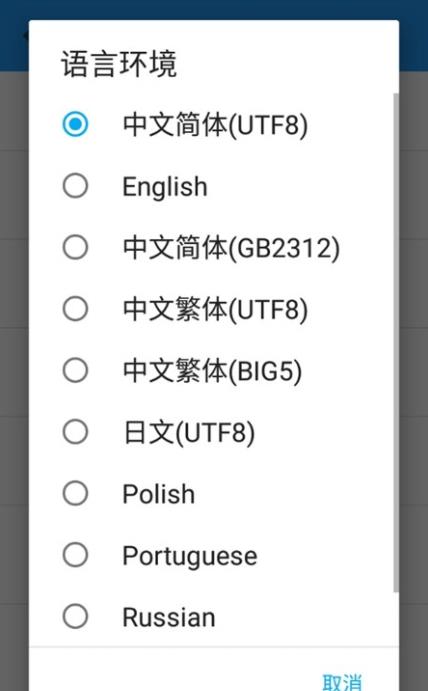The height and width of the screenshot is (691, 428).
Task: Click the 中文繁体(UTF8) label text
Action: [215, 309]
